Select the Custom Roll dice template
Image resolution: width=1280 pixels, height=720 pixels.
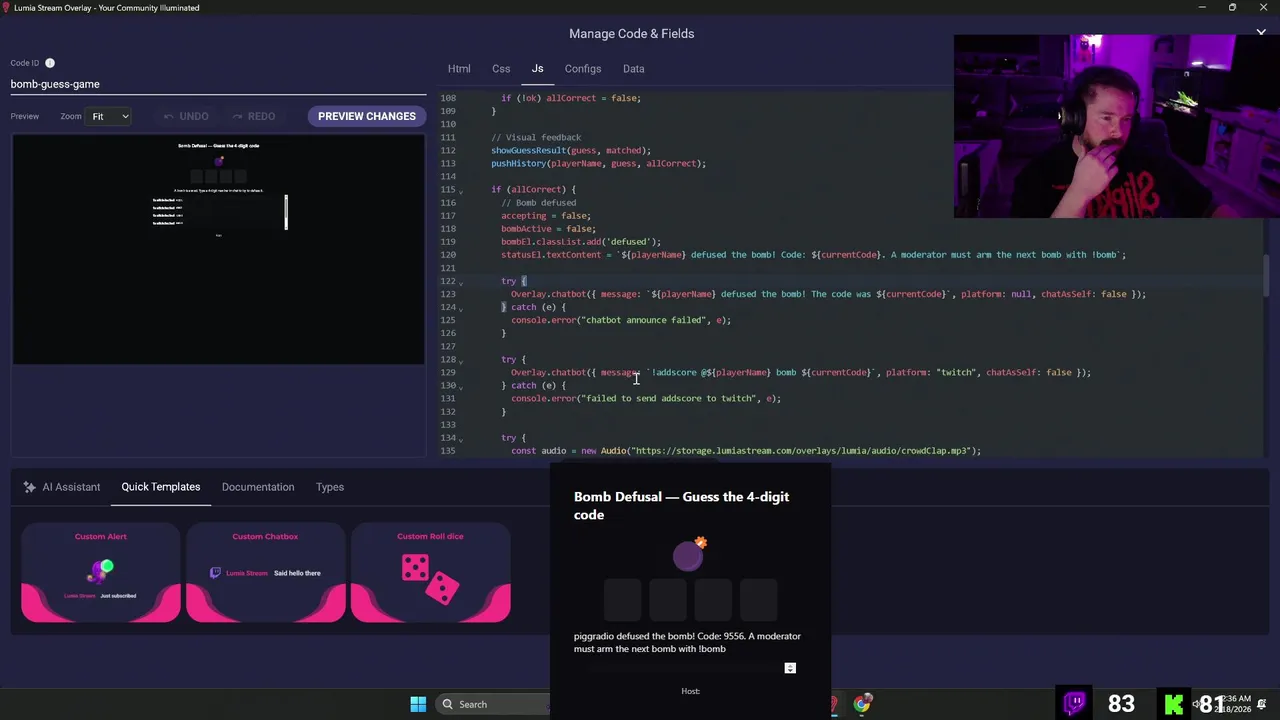(x=431, y=573)
